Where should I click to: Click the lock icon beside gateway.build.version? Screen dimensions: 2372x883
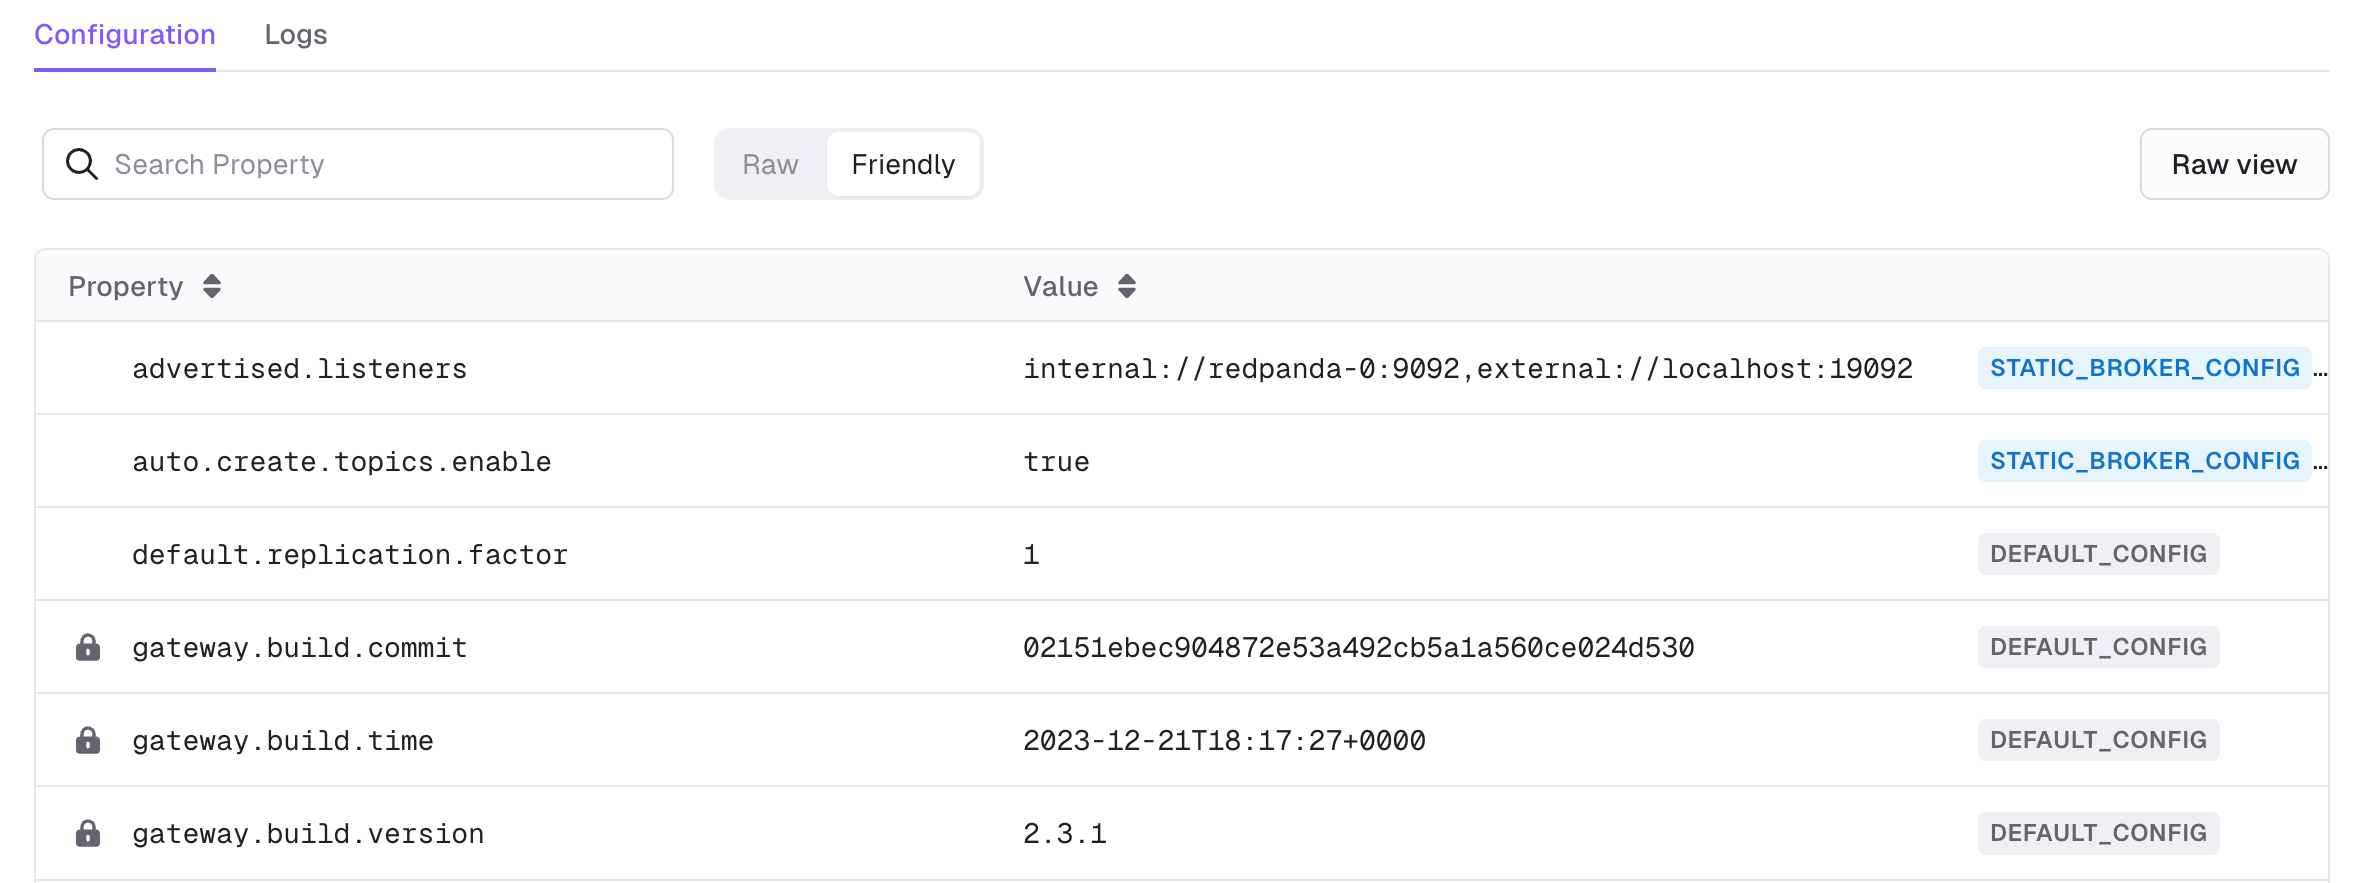(x=88, y=833)
